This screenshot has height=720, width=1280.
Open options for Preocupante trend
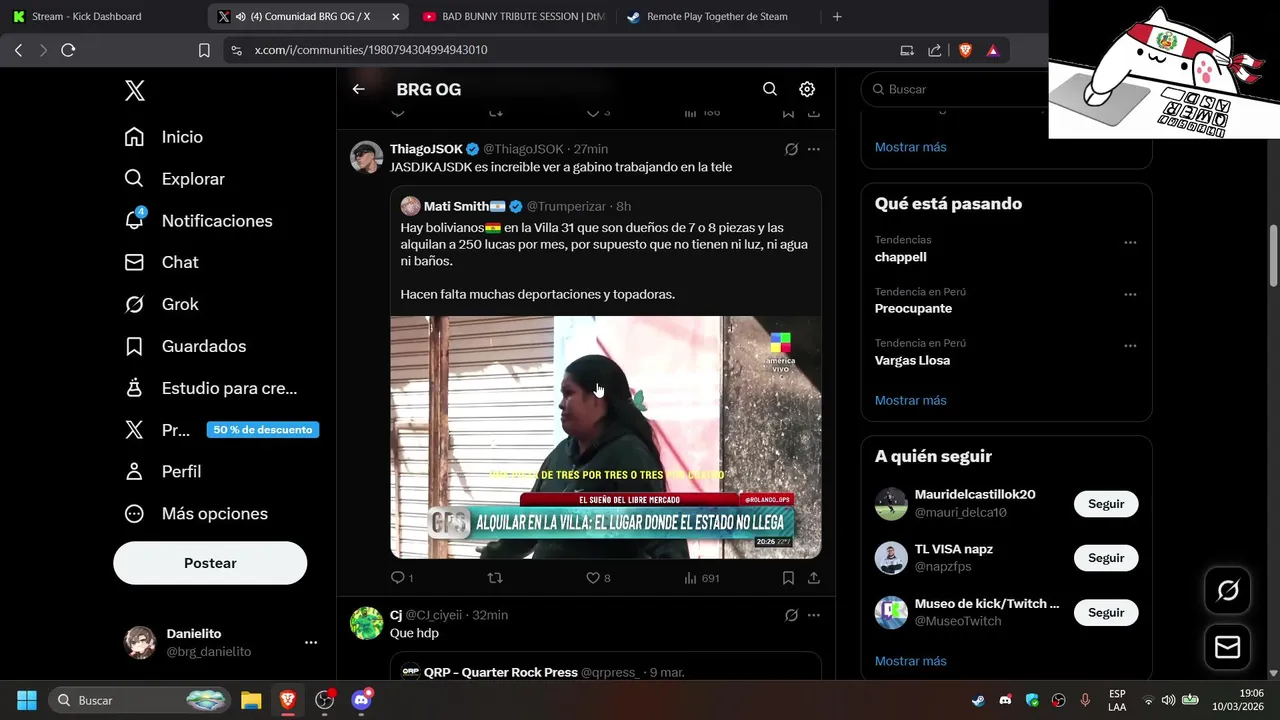coord(1130,294)
